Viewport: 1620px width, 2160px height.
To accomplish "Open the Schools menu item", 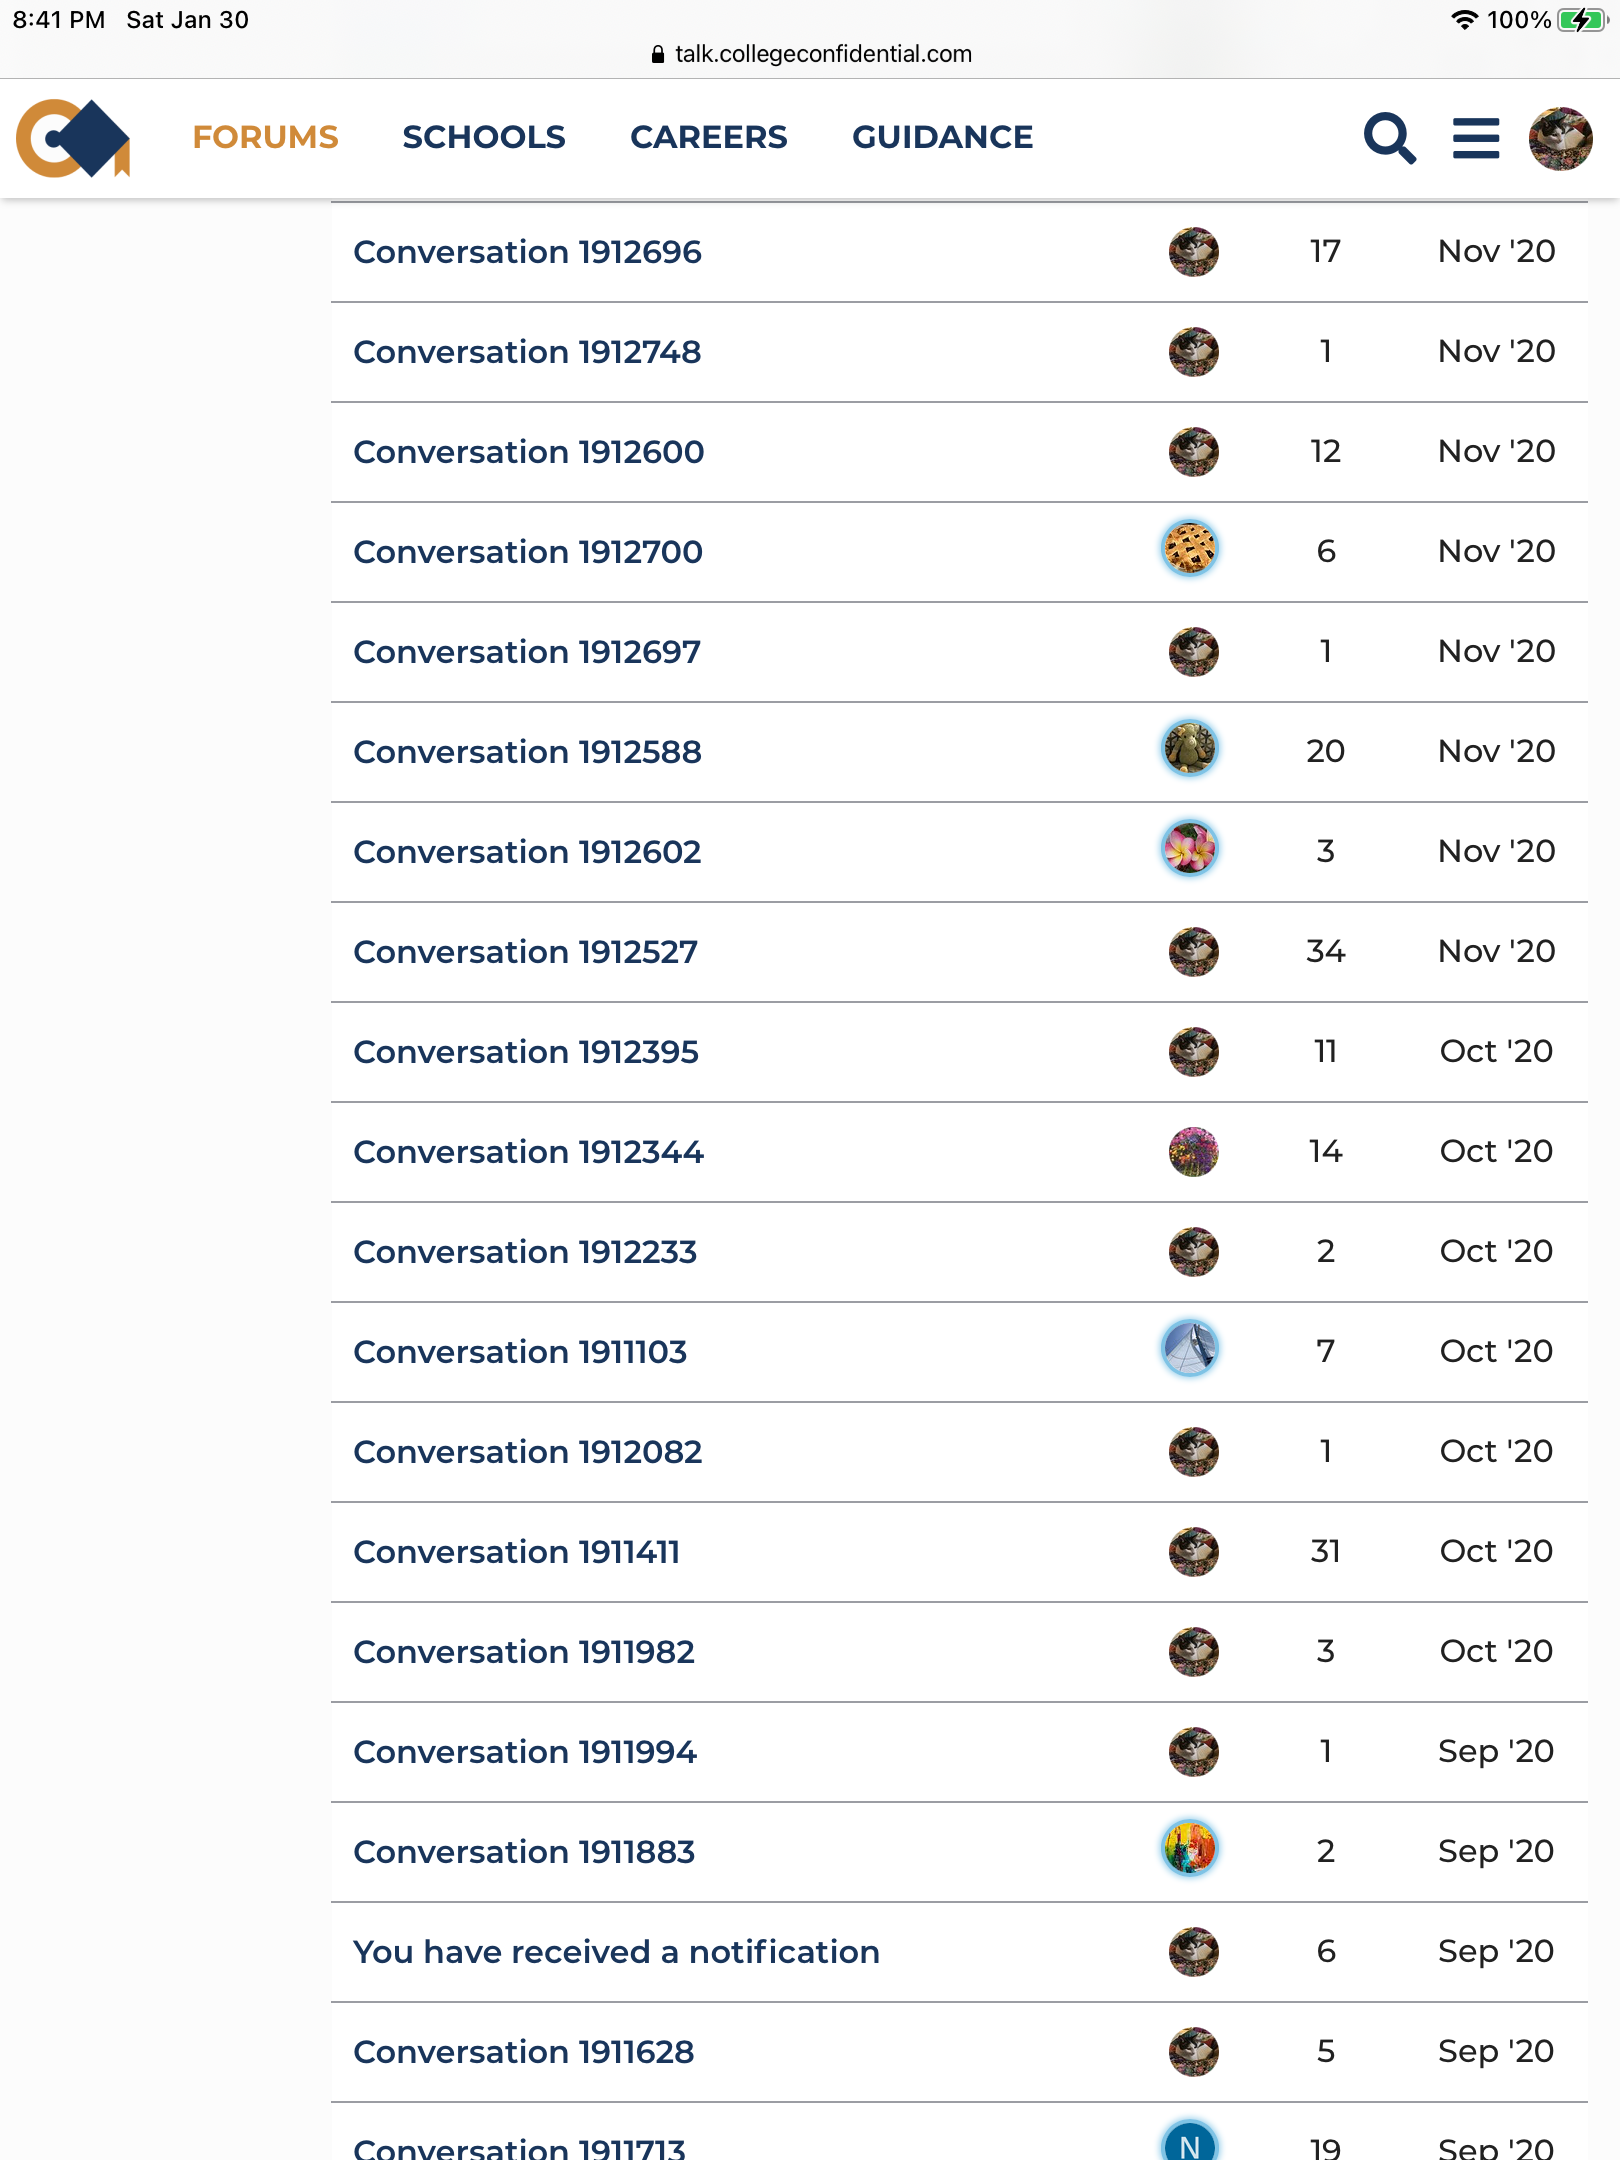I will [484, 137].
